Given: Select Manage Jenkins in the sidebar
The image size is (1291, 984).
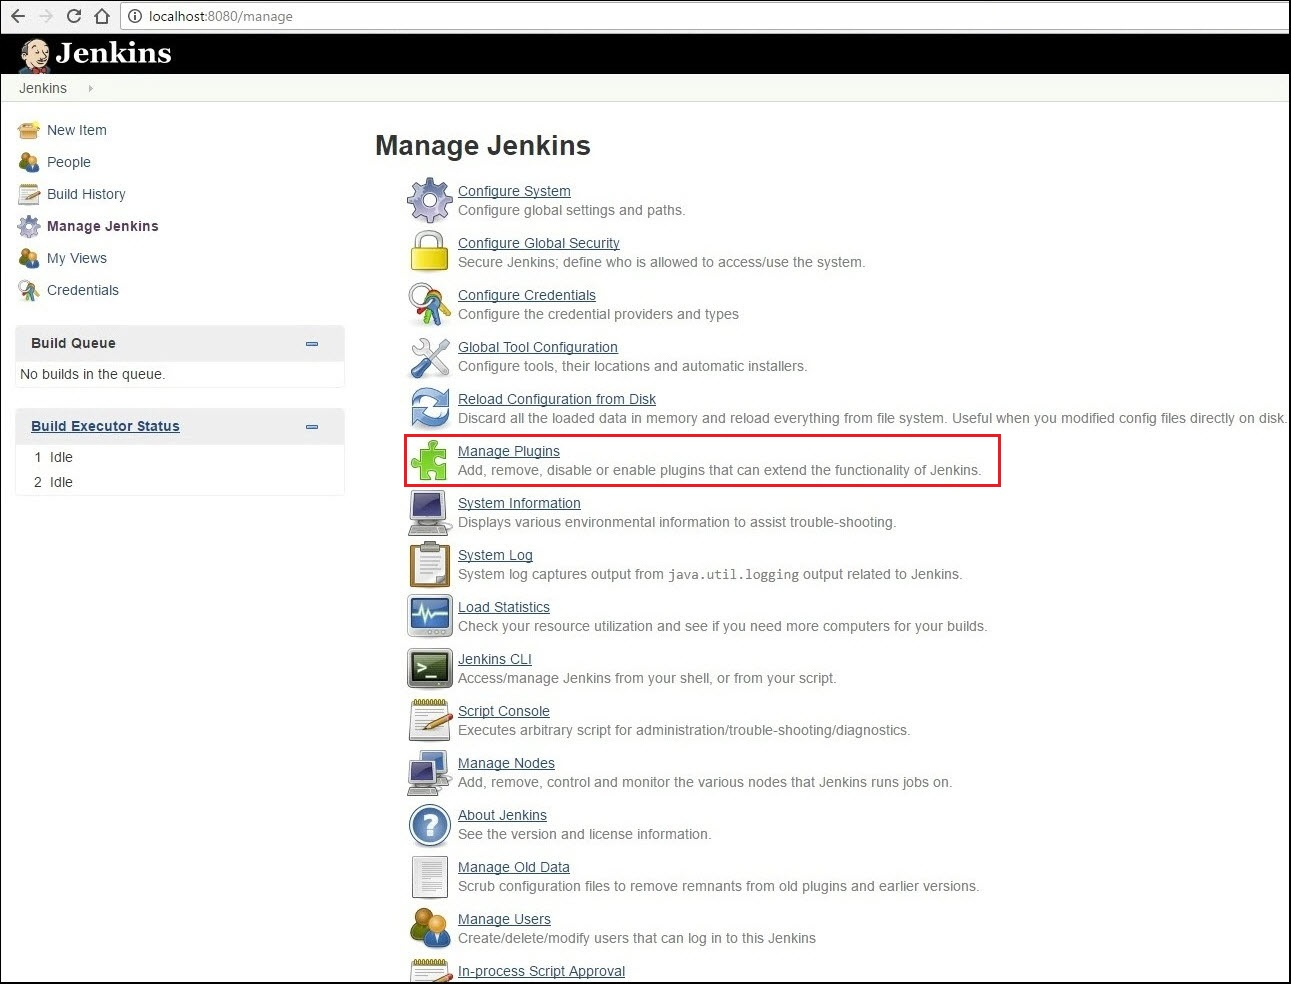Looking at the screenshot, I should point(103,226).
